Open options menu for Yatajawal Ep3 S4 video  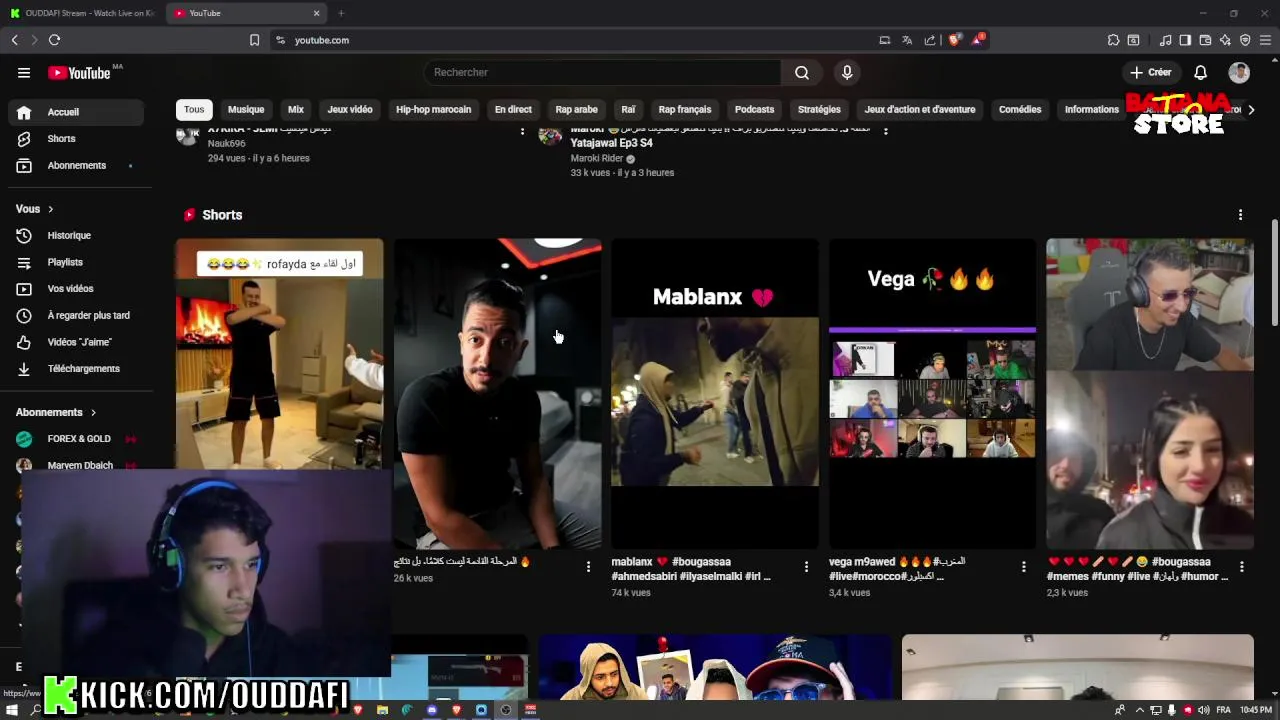coord(885,131)
